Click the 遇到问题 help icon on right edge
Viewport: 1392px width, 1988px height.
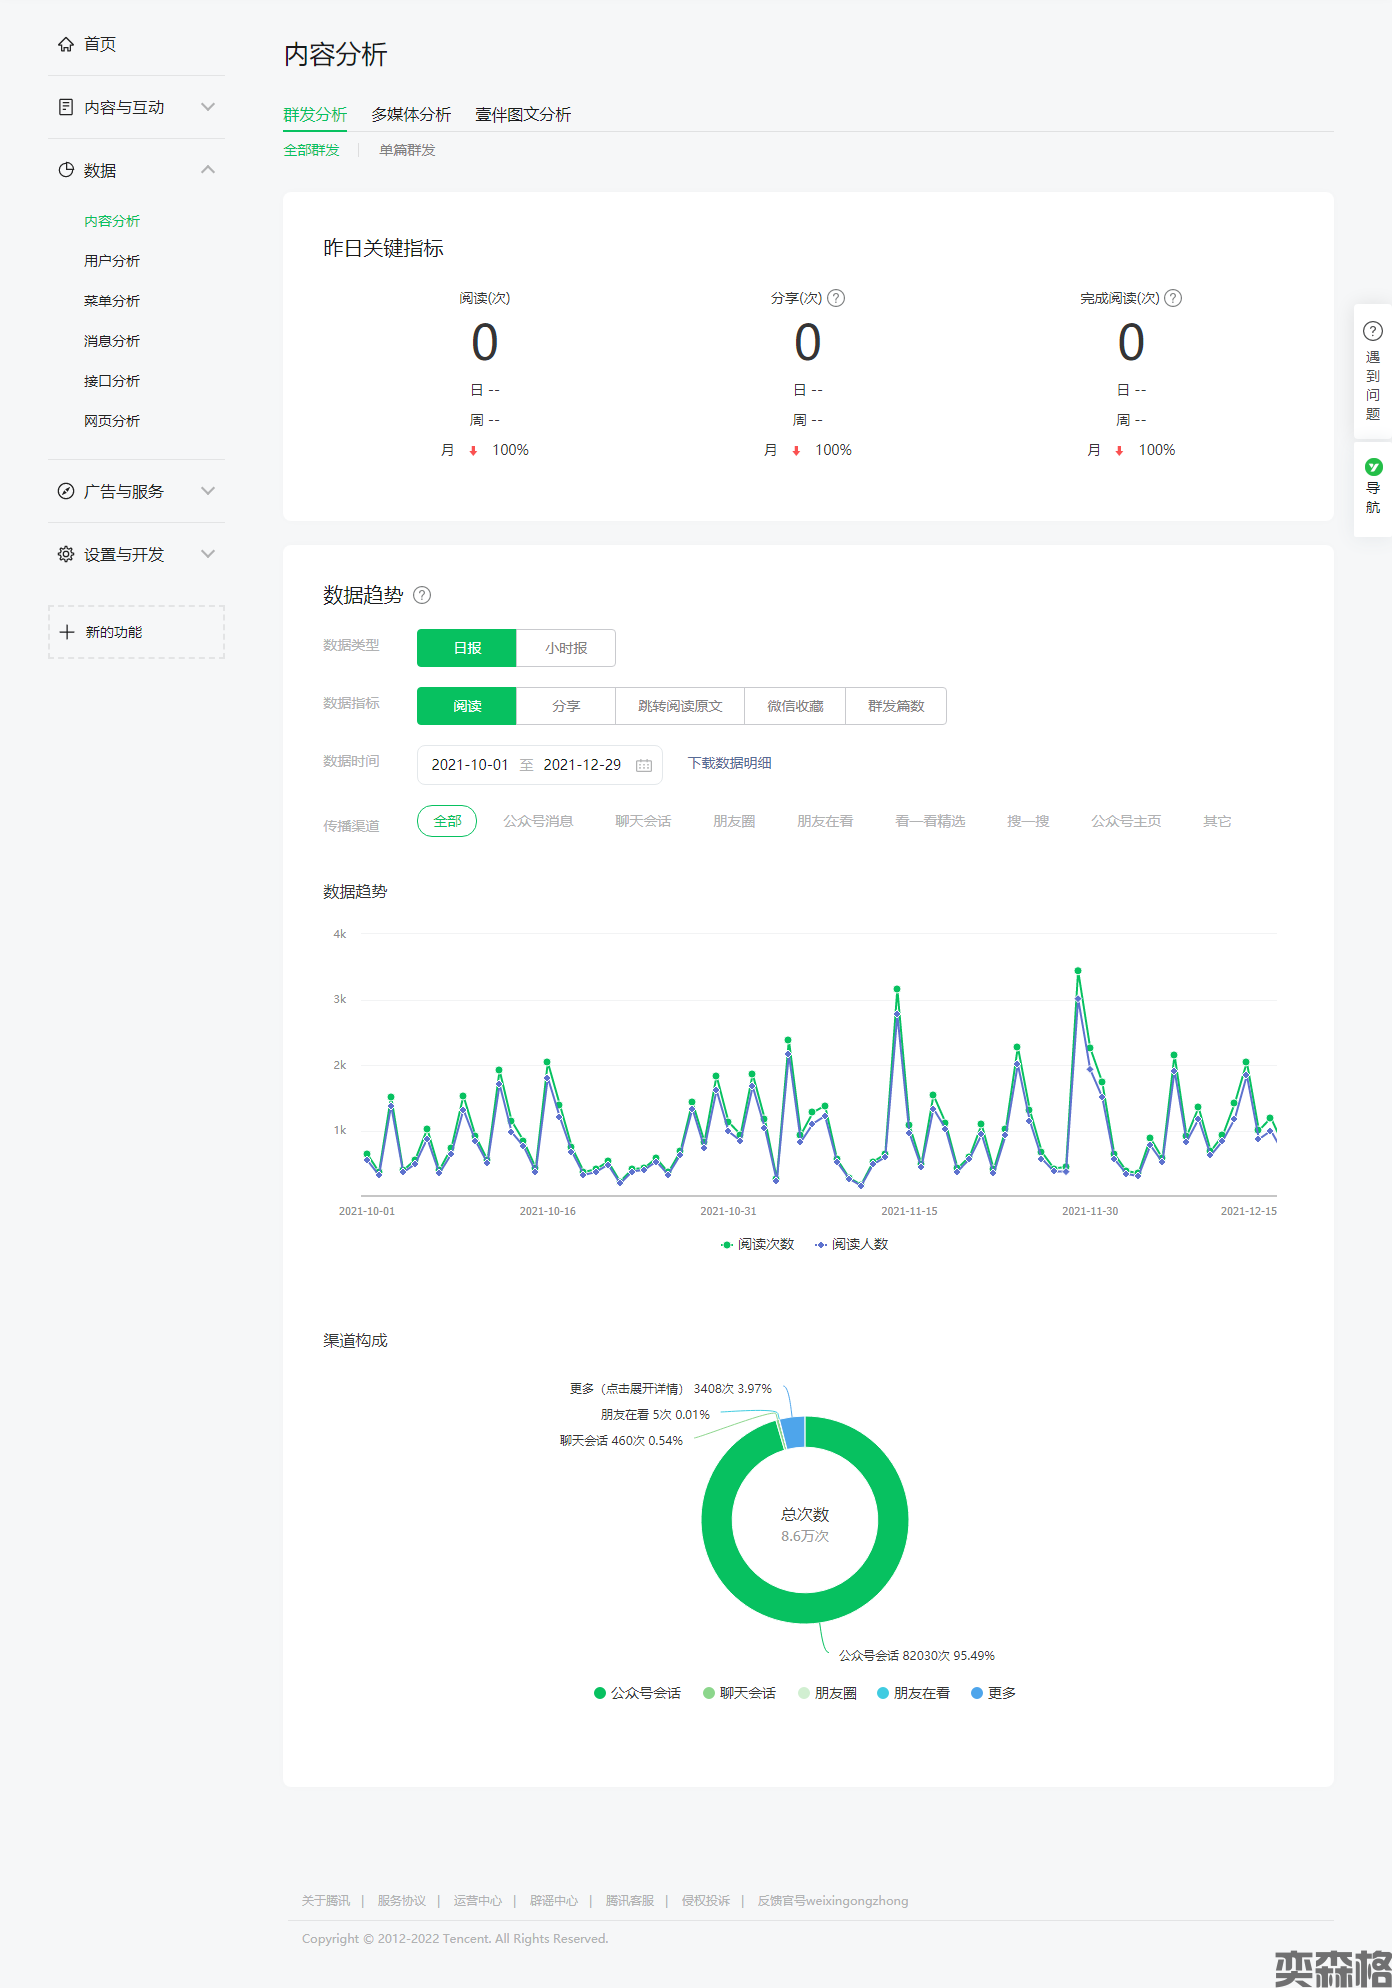click(x=1373, y=331)
